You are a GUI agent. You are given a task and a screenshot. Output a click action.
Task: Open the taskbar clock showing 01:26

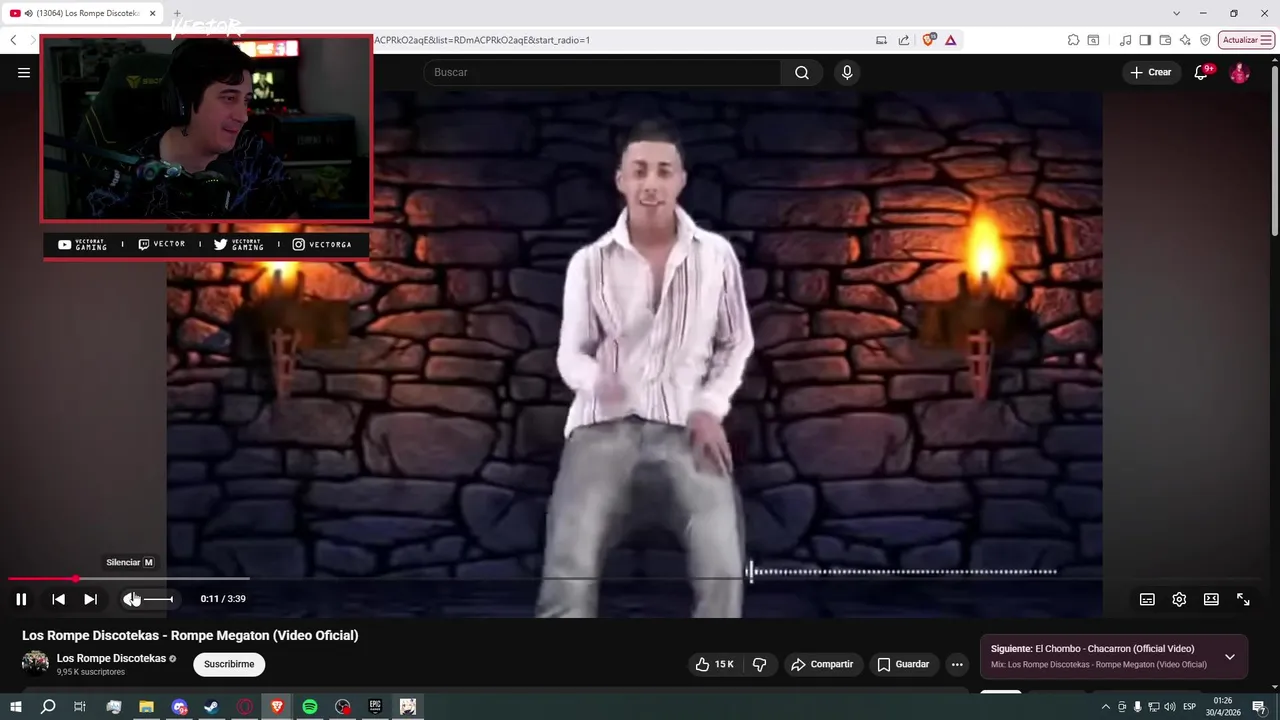[x=1223, y=707]
